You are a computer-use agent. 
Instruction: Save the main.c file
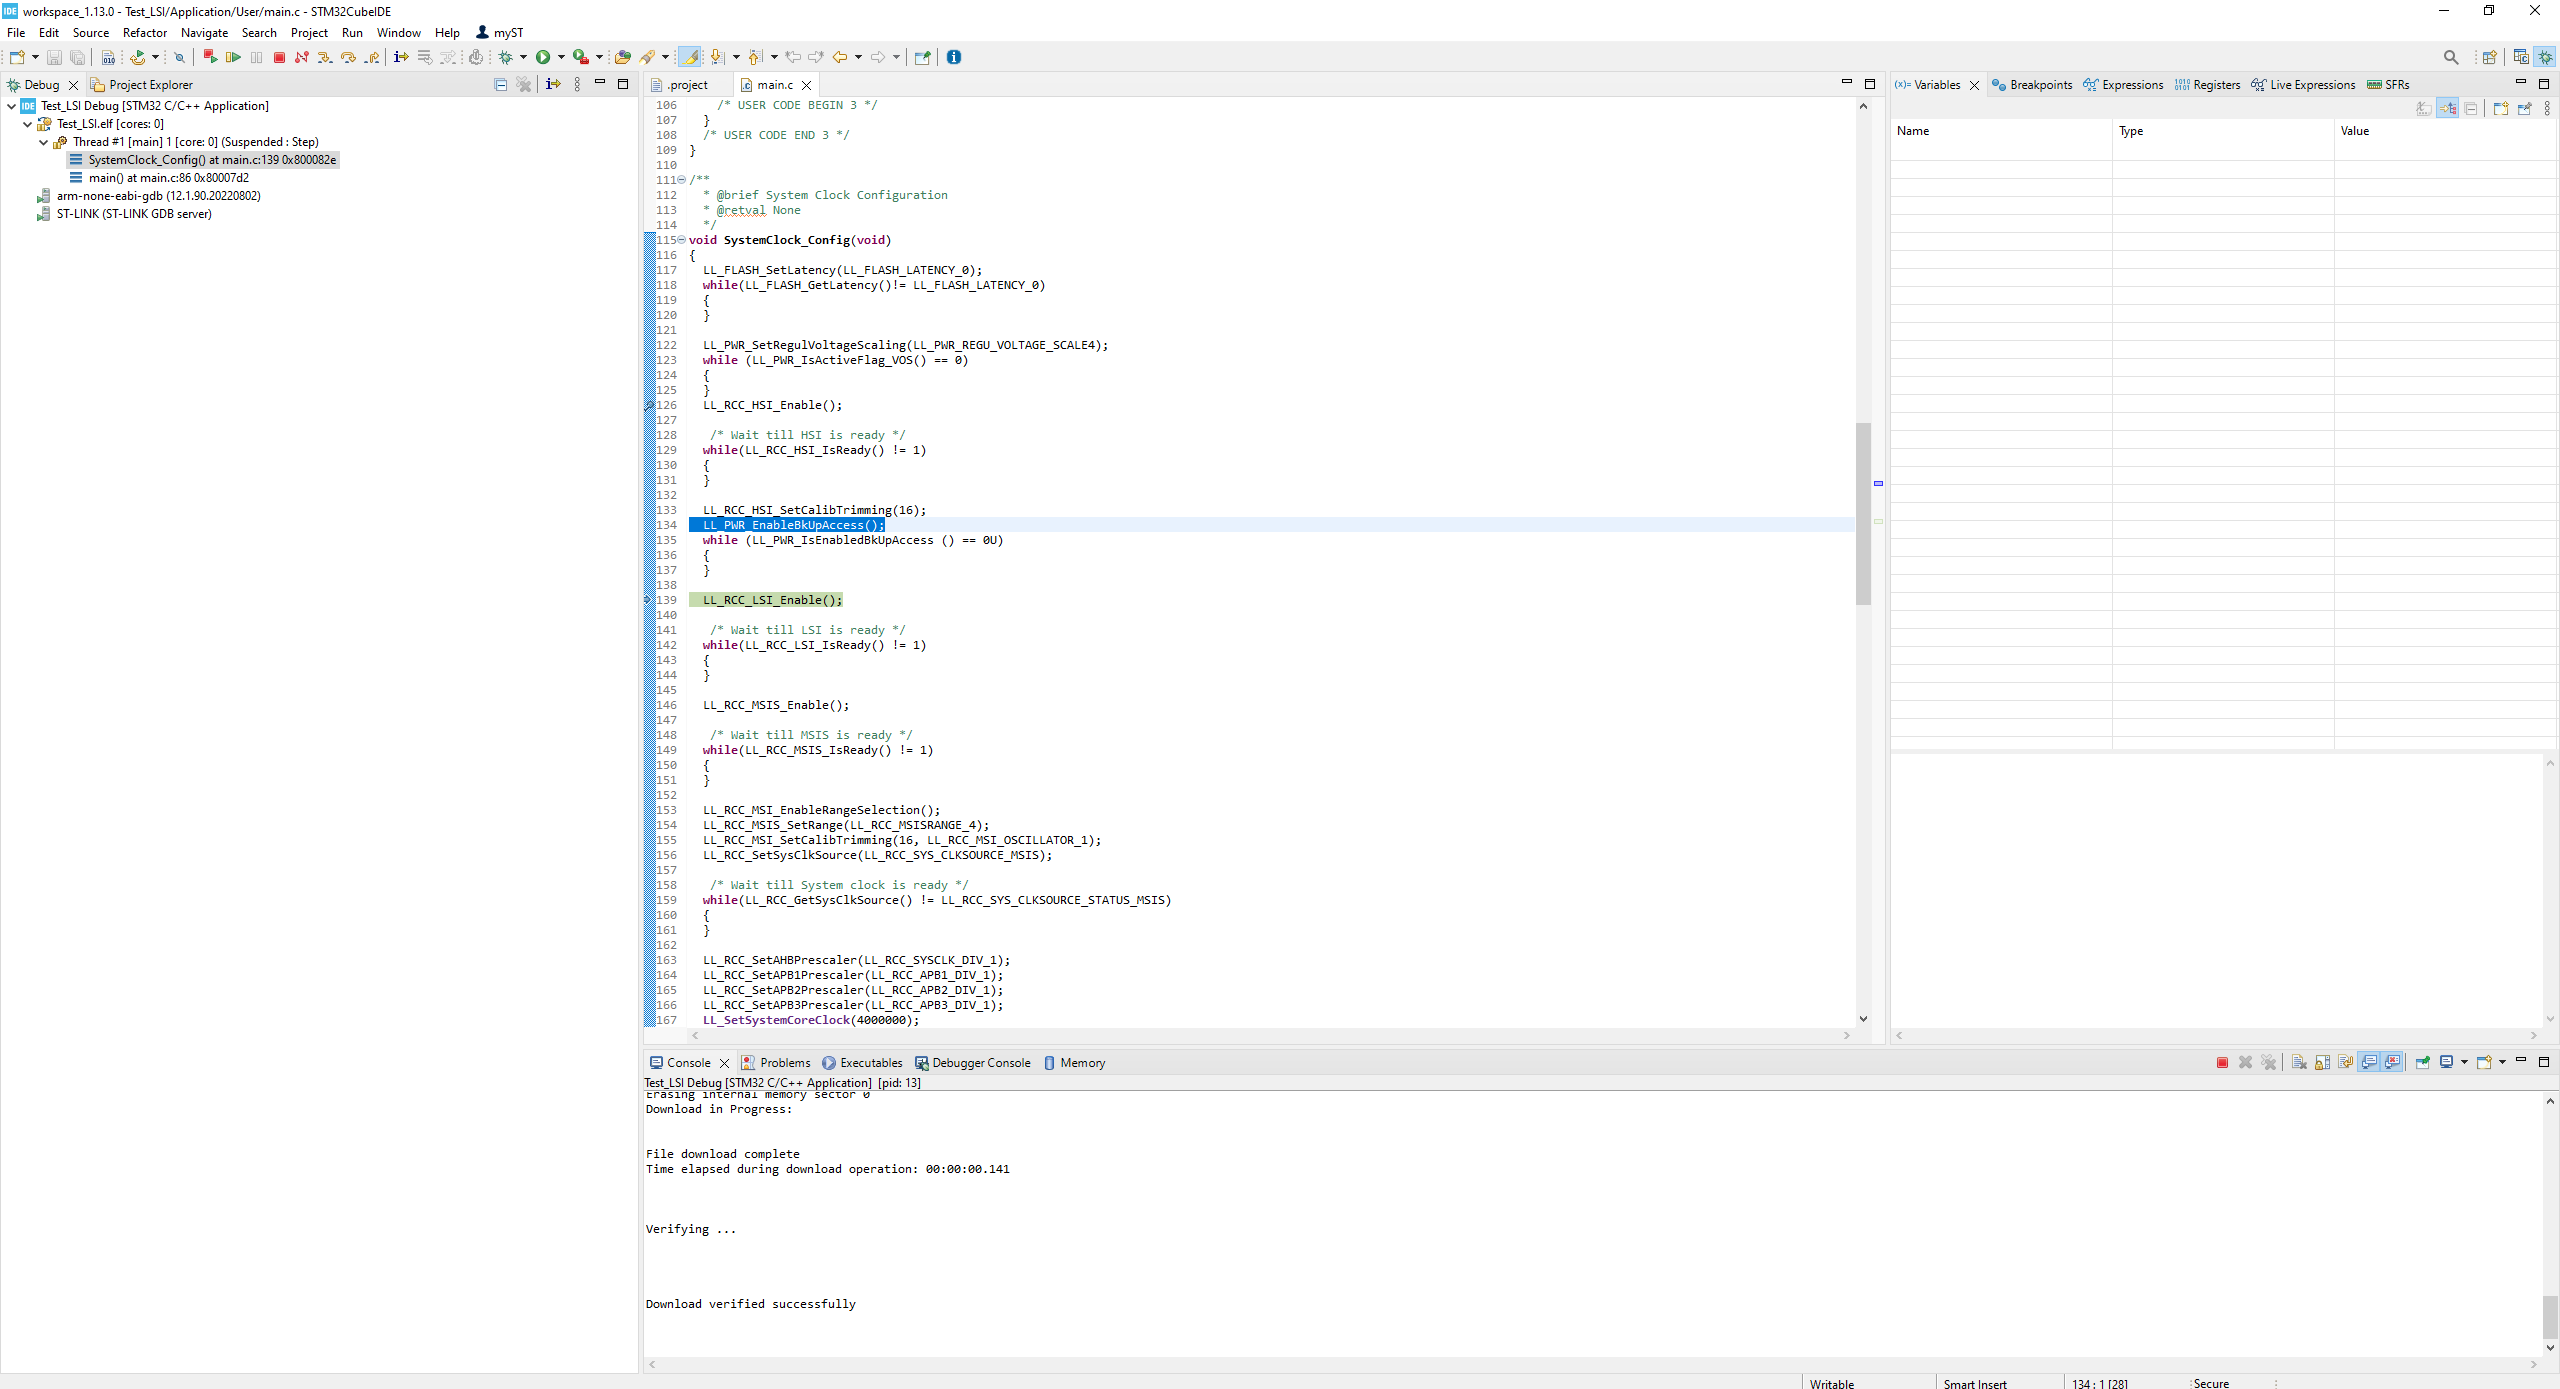point(54,57)
